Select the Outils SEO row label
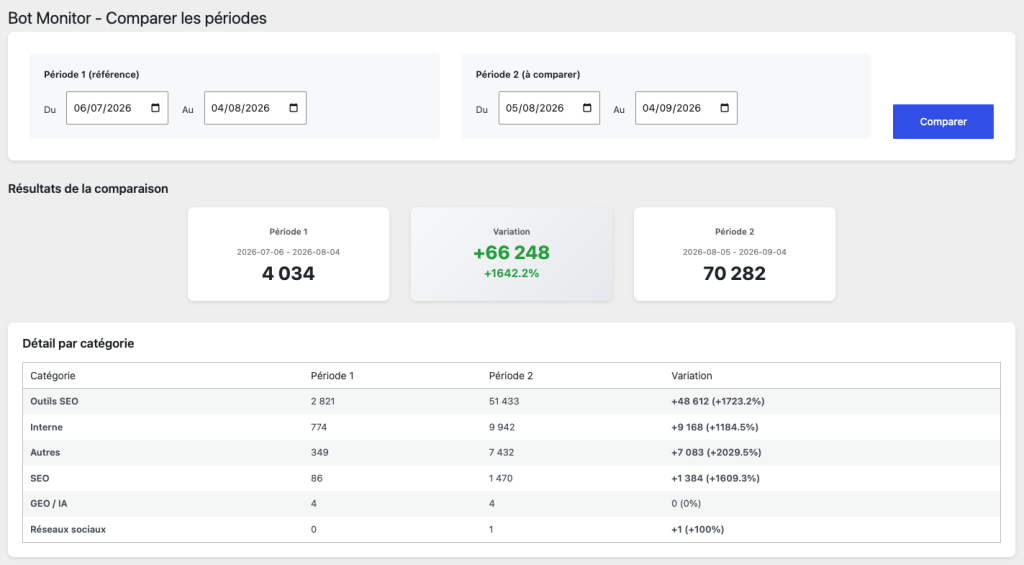This screenshot has width=1024, height=565. (x=54, y=401)
